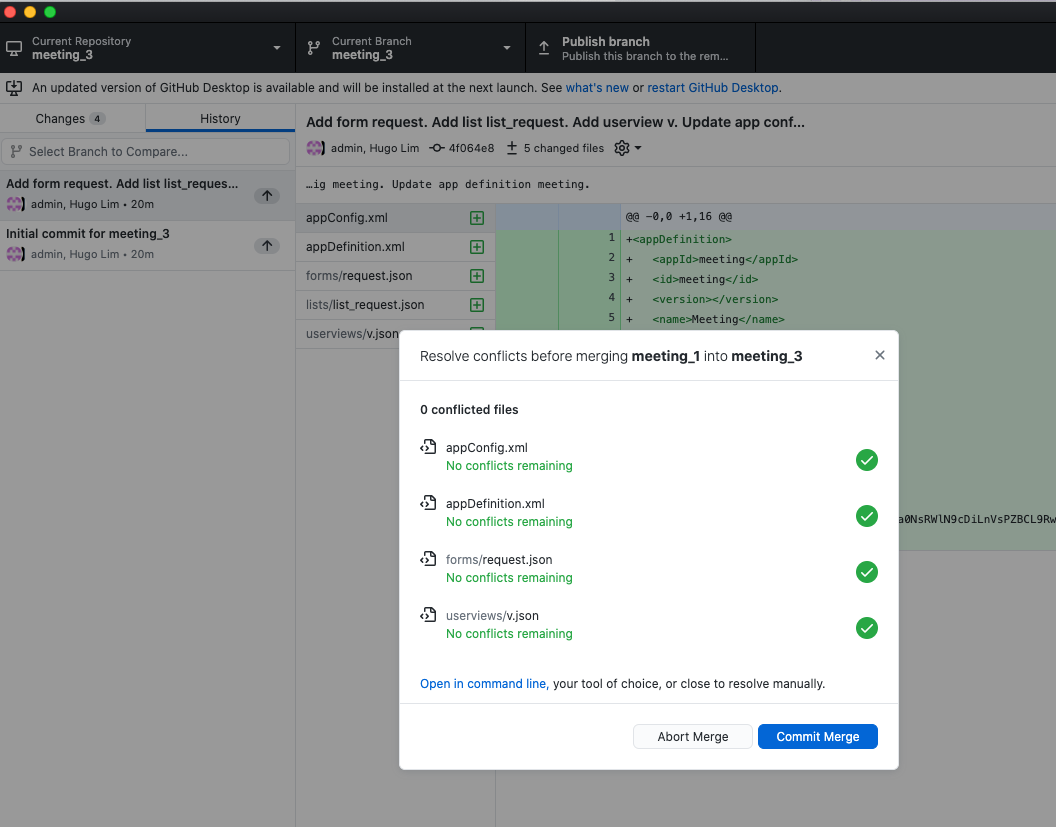This screenshot has height=827, width=1056.
Task: Open the what's new link
Action: [597, 88]
